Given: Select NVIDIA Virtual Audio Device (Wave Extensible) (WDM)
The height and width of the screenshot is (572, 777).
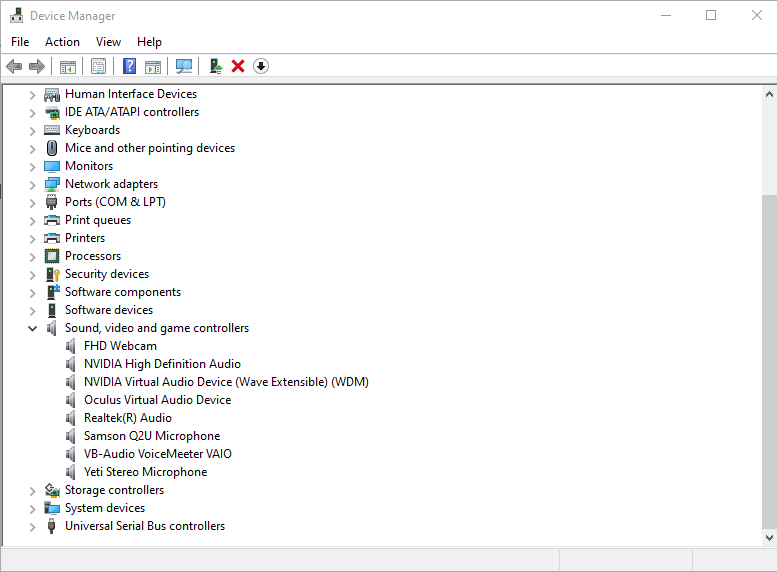Looking at the screenshot, I should 226,382.
